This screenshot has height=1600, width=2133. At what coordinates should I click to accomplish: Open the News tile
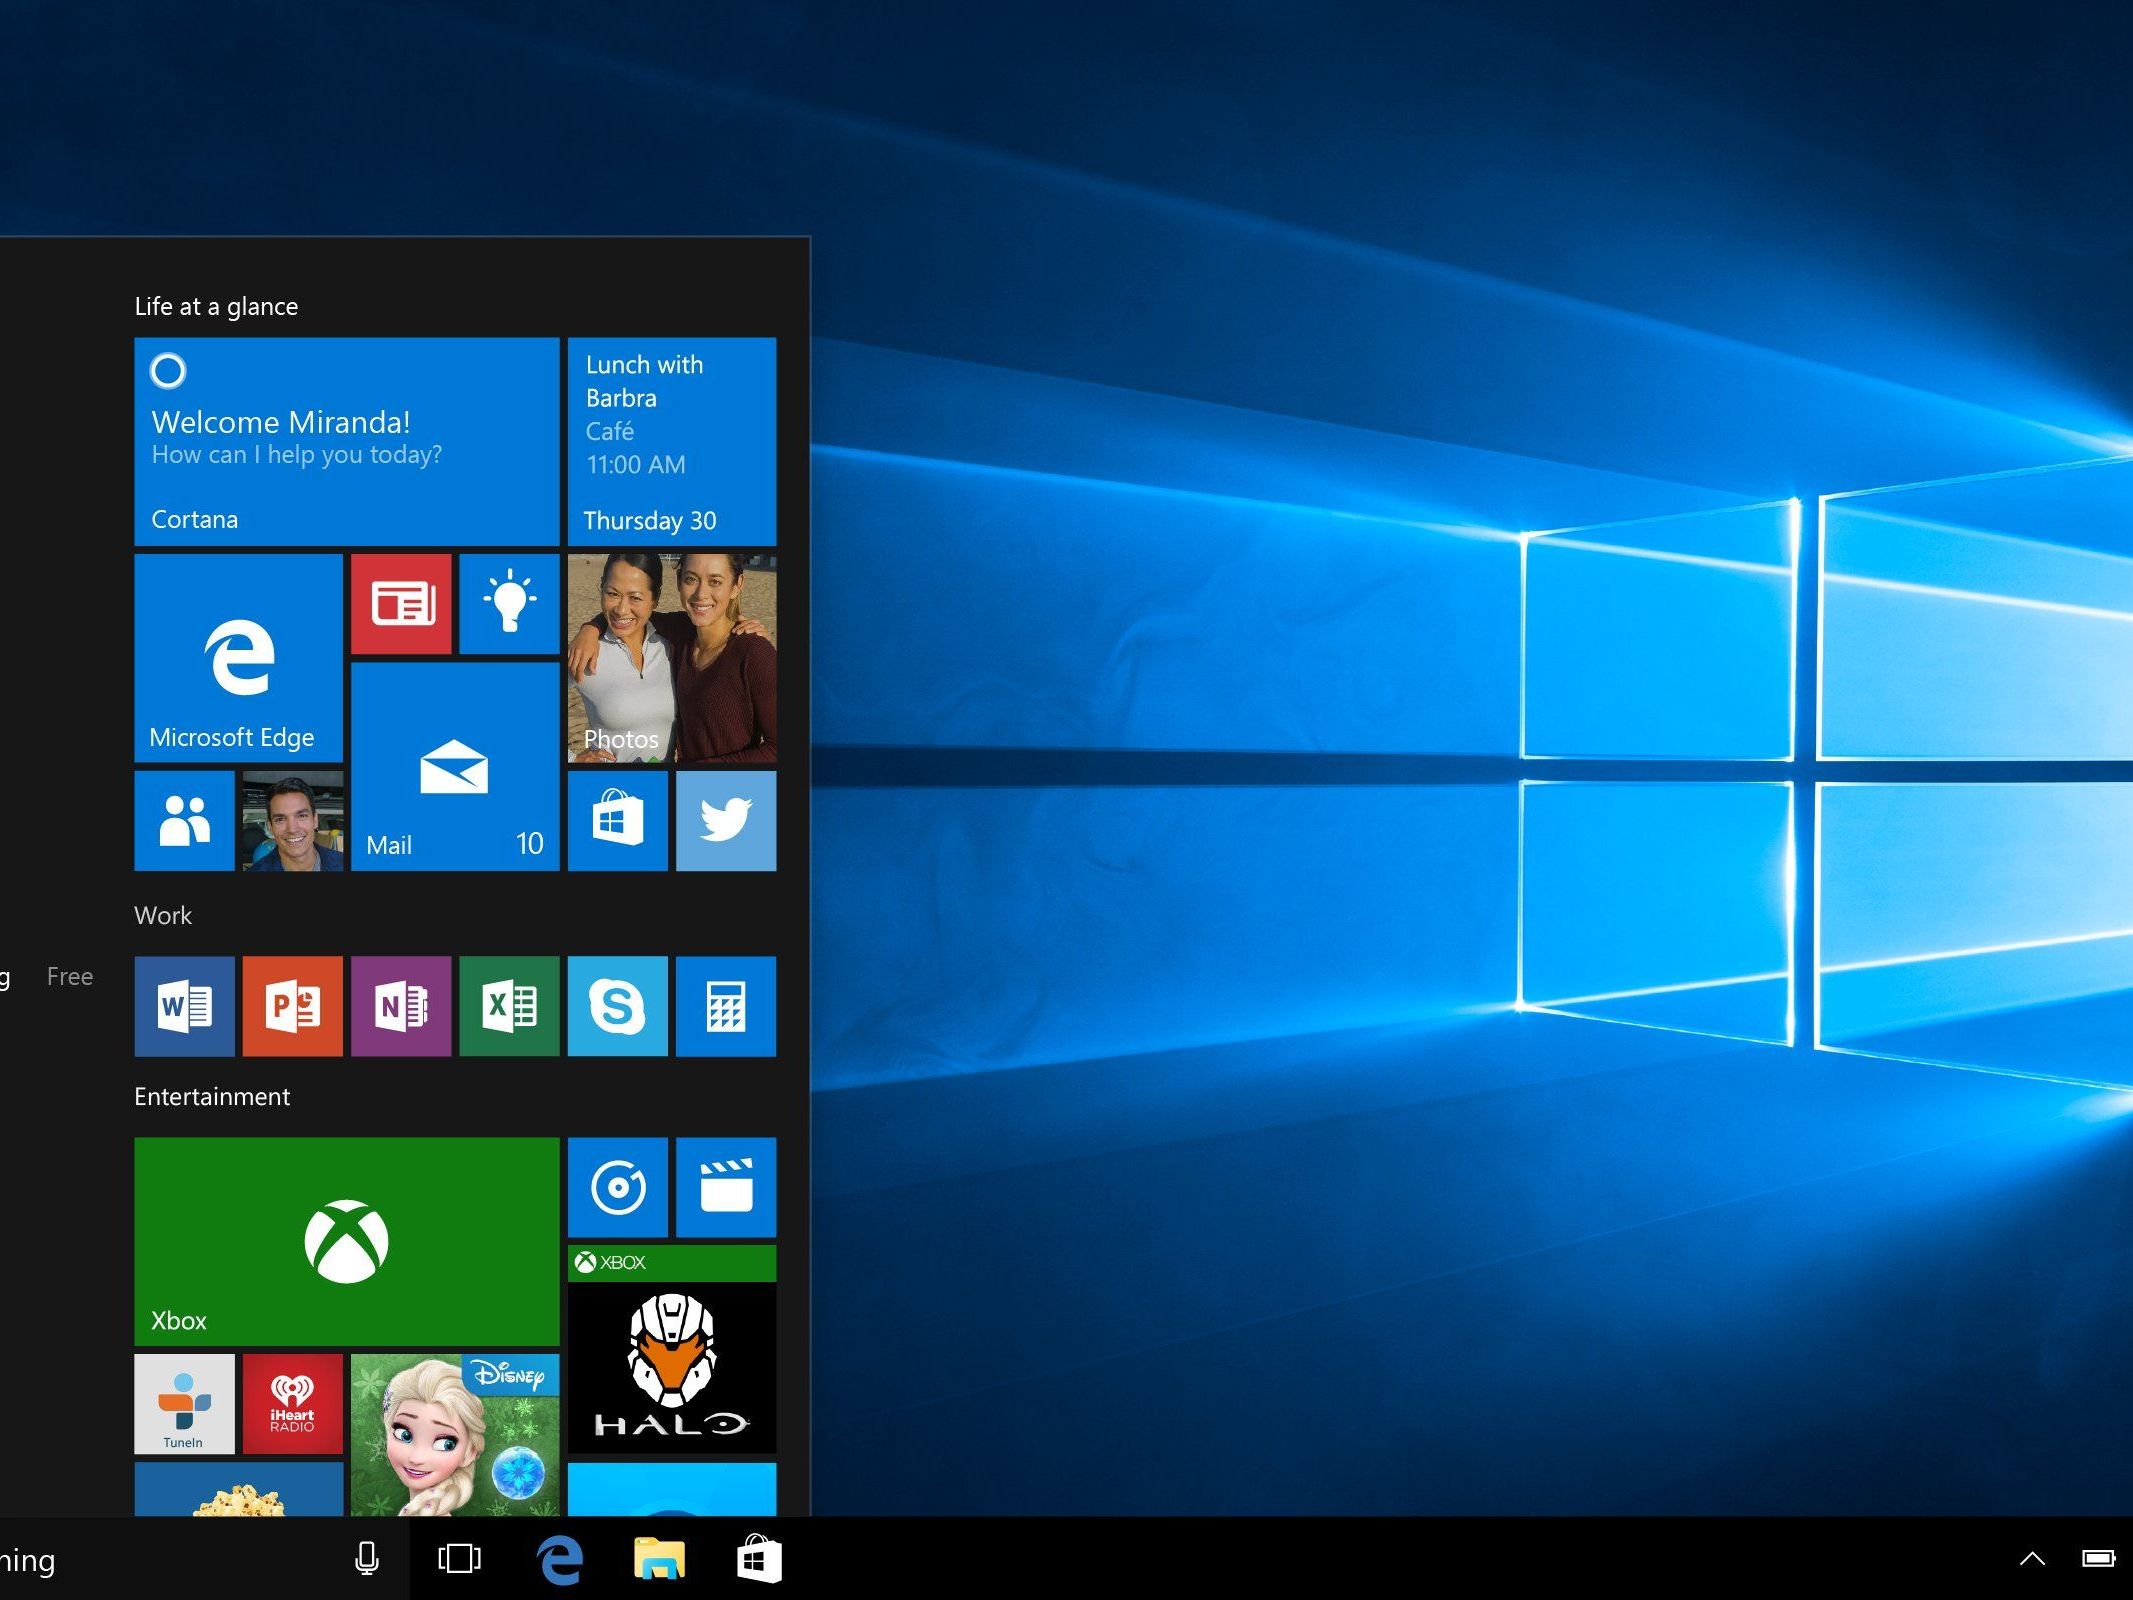[x=400, y=603]
